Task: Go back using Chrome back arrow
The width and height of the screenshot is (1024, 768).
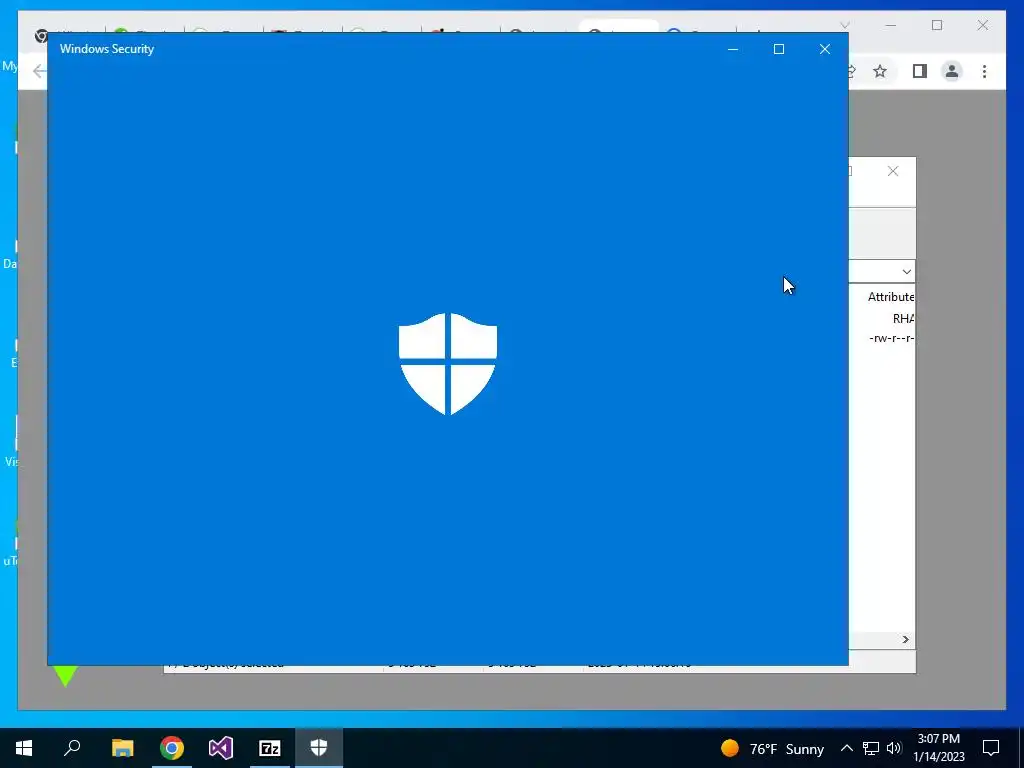Action: click(x=39, y=71)
